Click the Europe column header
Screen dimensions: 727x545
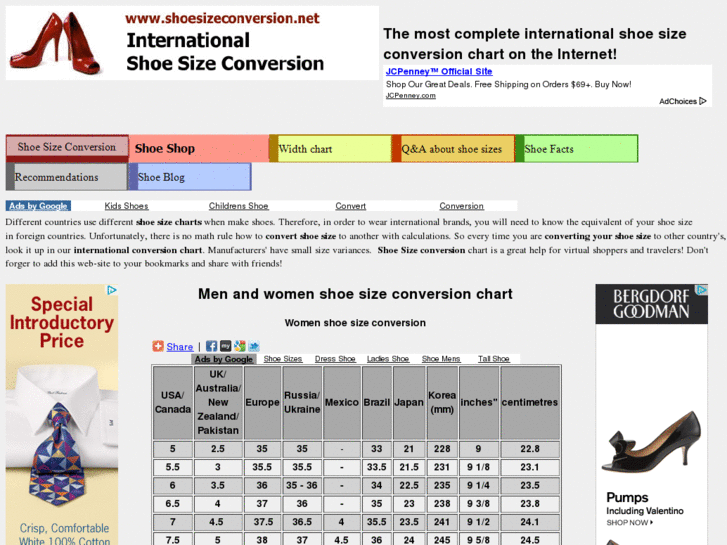tap(262, 402)
